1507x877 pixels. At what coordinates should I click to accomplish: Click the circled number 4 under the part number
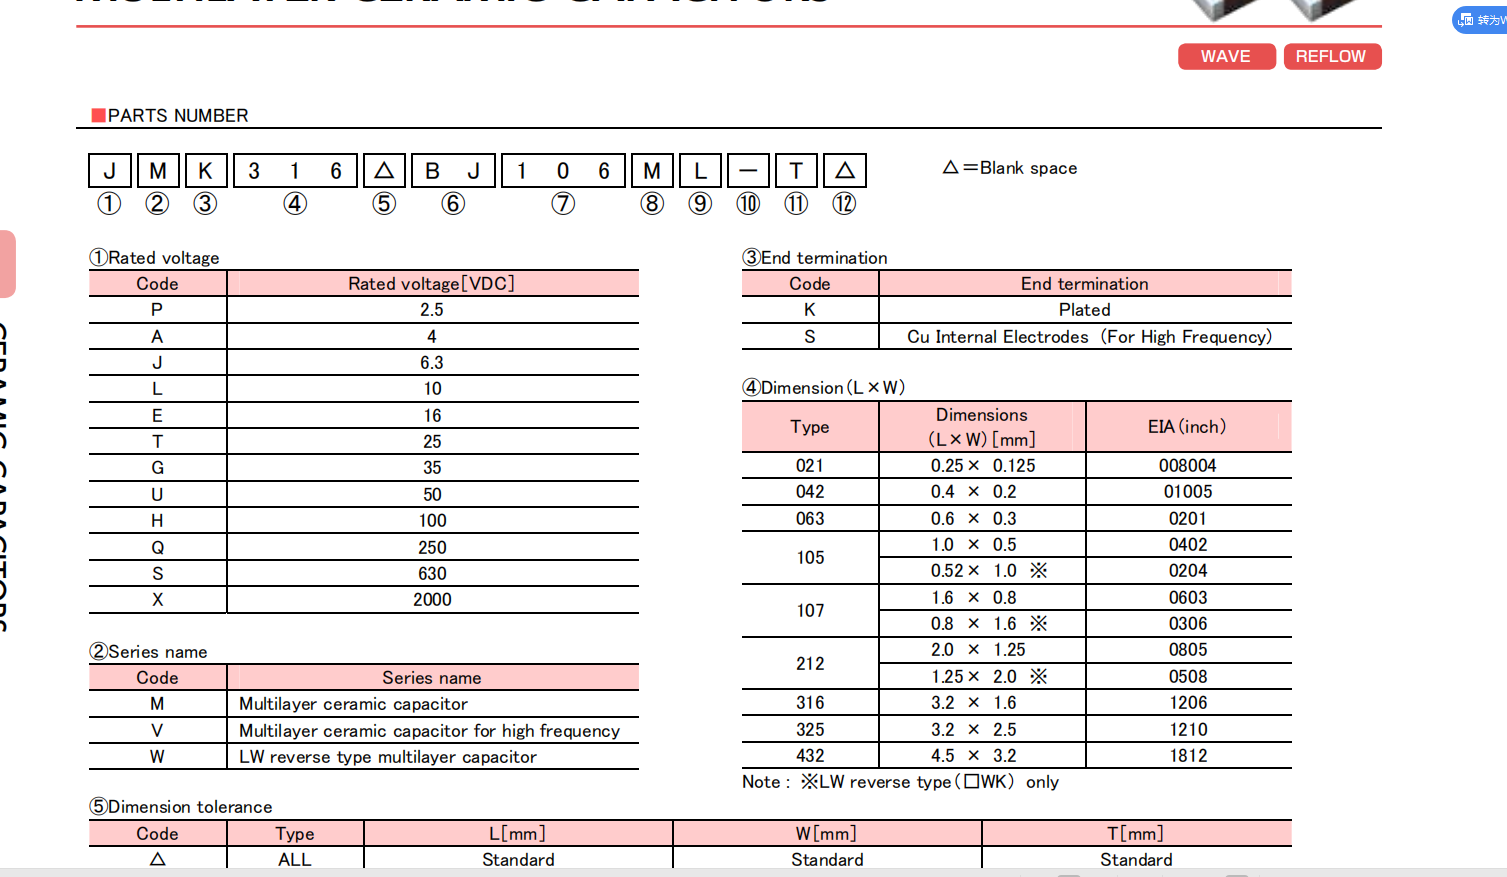295,204
